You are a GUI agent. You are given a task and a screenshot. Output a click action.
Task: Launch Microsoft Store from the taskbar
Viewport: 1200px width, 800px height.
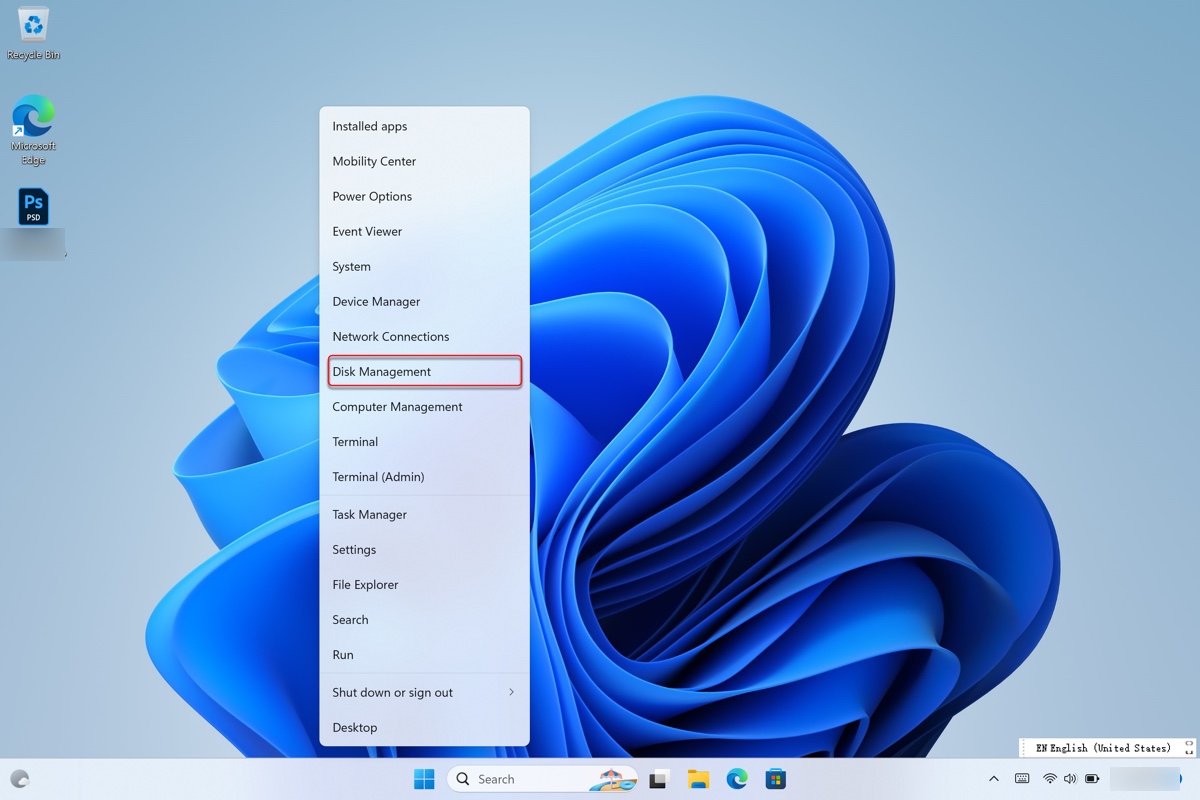[x=775, y=778]
